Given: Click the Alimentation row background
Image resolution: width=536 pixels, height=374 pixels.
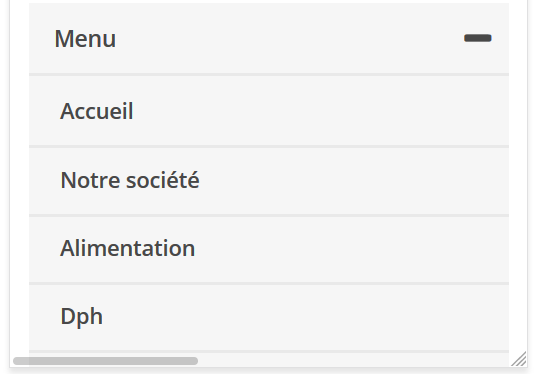Looking at the screenshot, I should point(269,250).
